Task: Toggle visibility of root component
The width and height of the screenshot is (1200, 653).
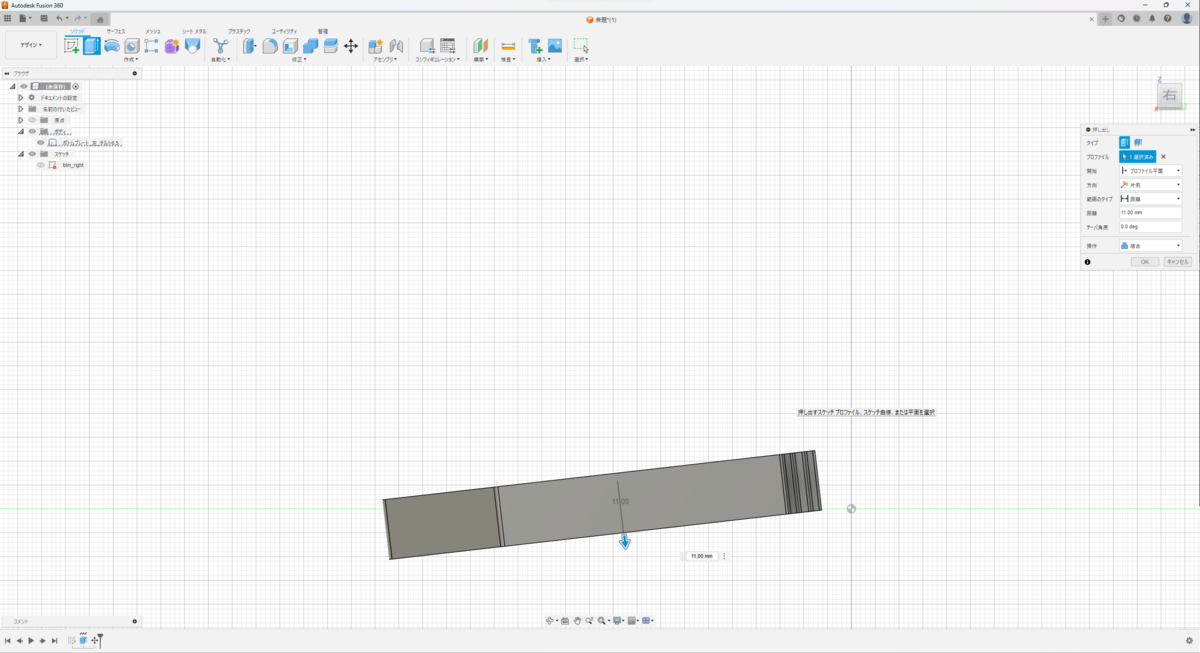Action: click(24, 86)
